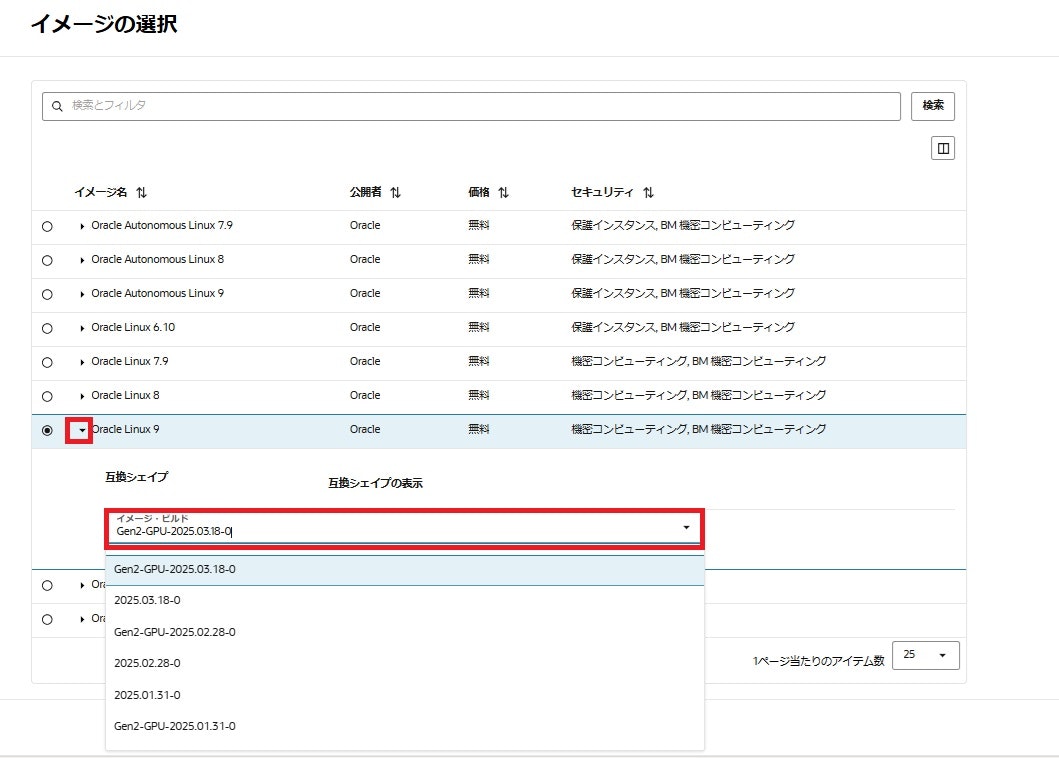Click the セキュリティ column header
1059x758 pixels.
pyautogui.click(x=602, y=193)
